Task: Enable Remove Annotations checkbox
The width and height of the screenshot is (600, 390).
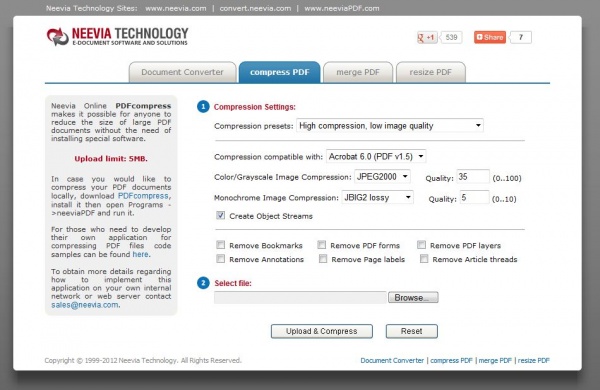Action: click(x=220, y=259)
